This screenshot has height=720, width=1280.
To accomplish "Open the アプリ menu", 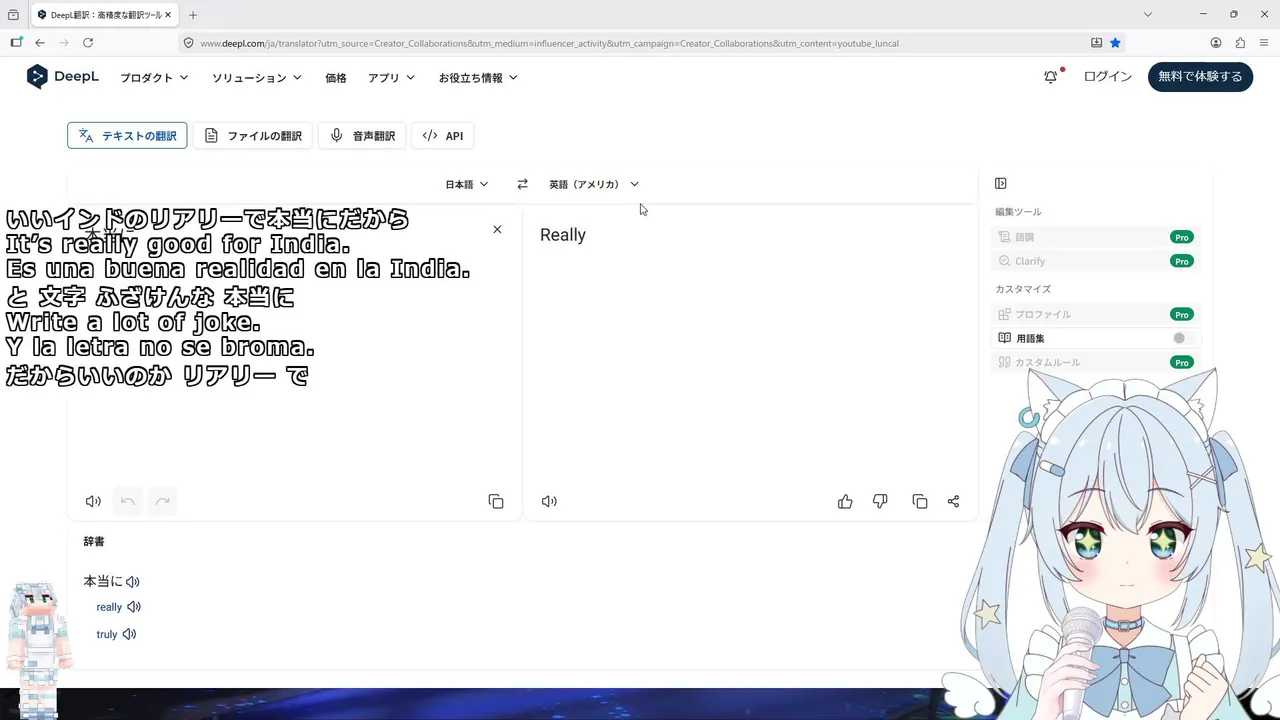I will coord(391,77).
